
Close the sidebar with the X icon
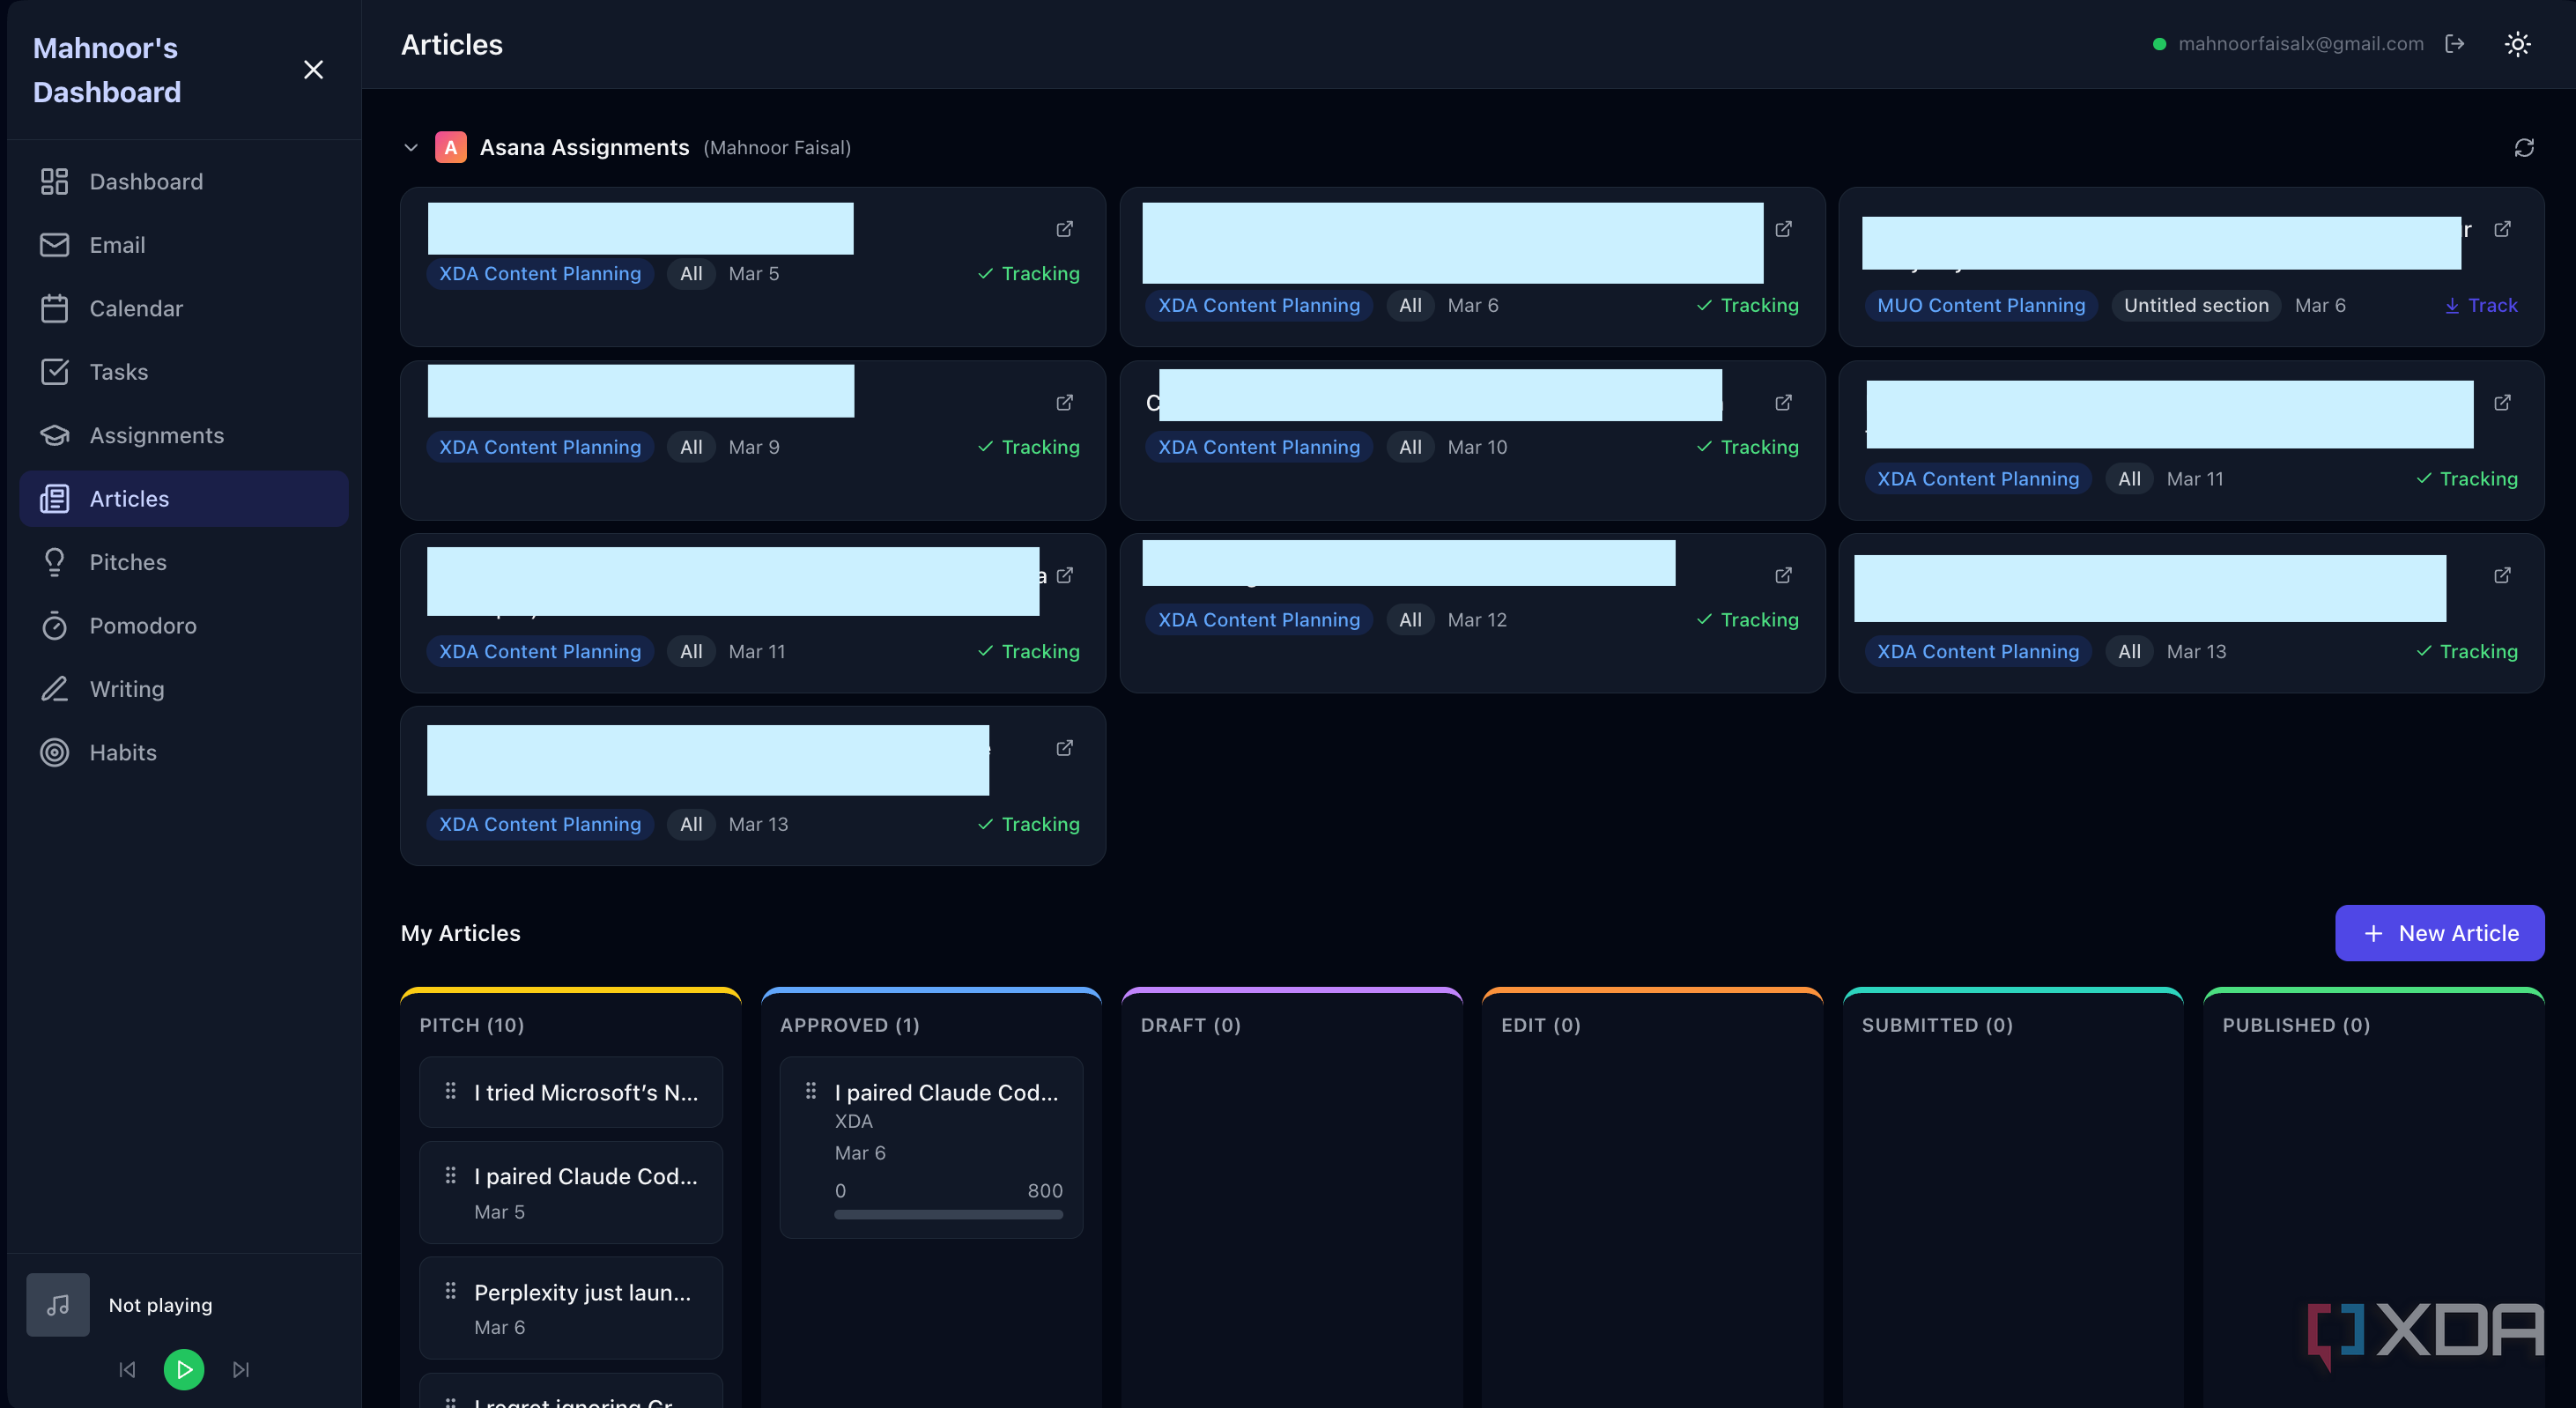313,69
